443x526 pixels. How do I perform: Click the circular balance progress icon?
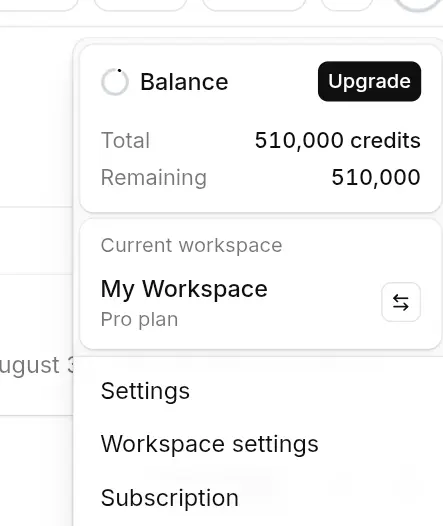coord(115,82)
